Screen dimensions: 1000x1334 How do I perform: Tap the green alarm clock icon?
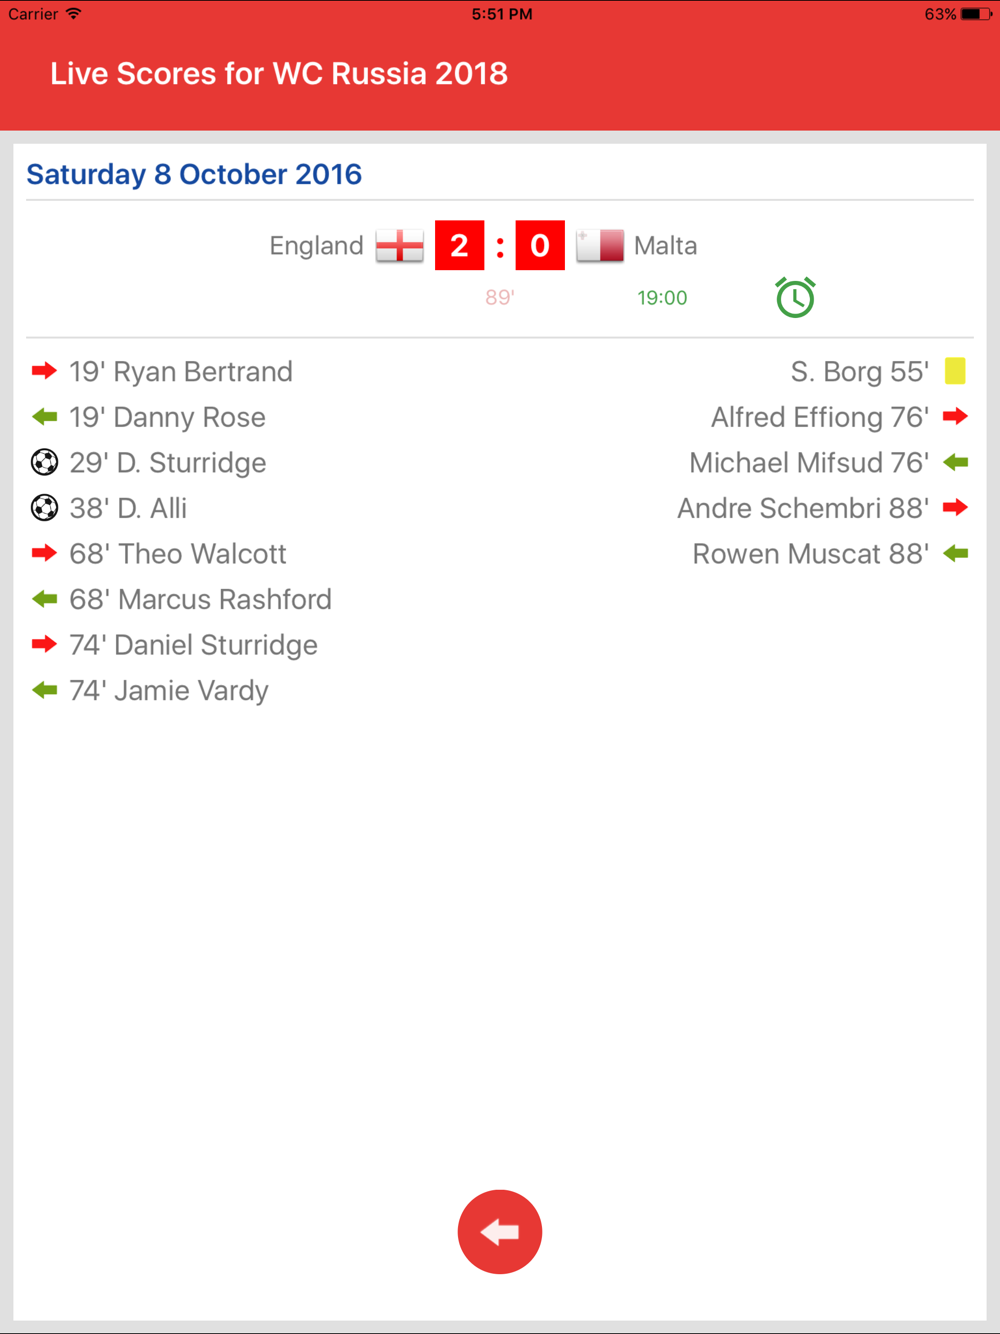[796, 297]
